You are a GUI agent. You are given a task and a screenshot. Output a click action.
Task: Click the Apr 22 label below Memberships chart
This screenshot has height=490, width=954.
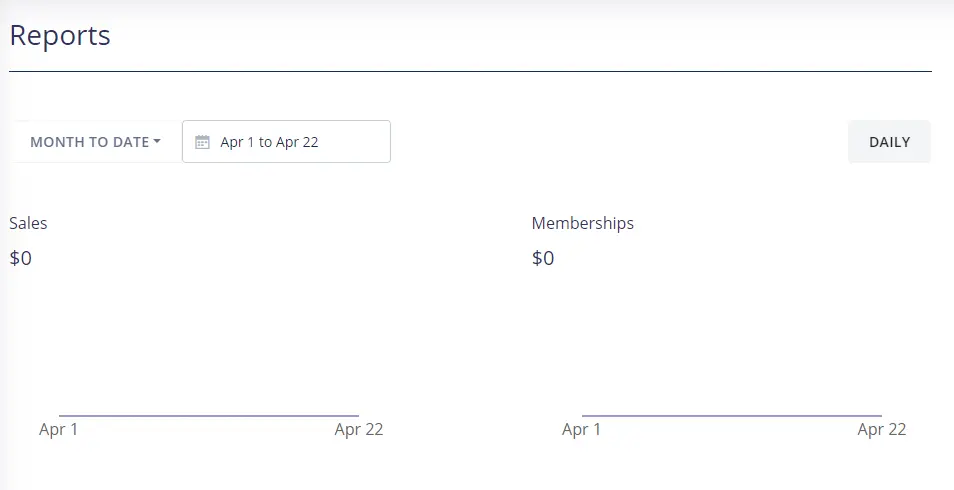(882, 429)
